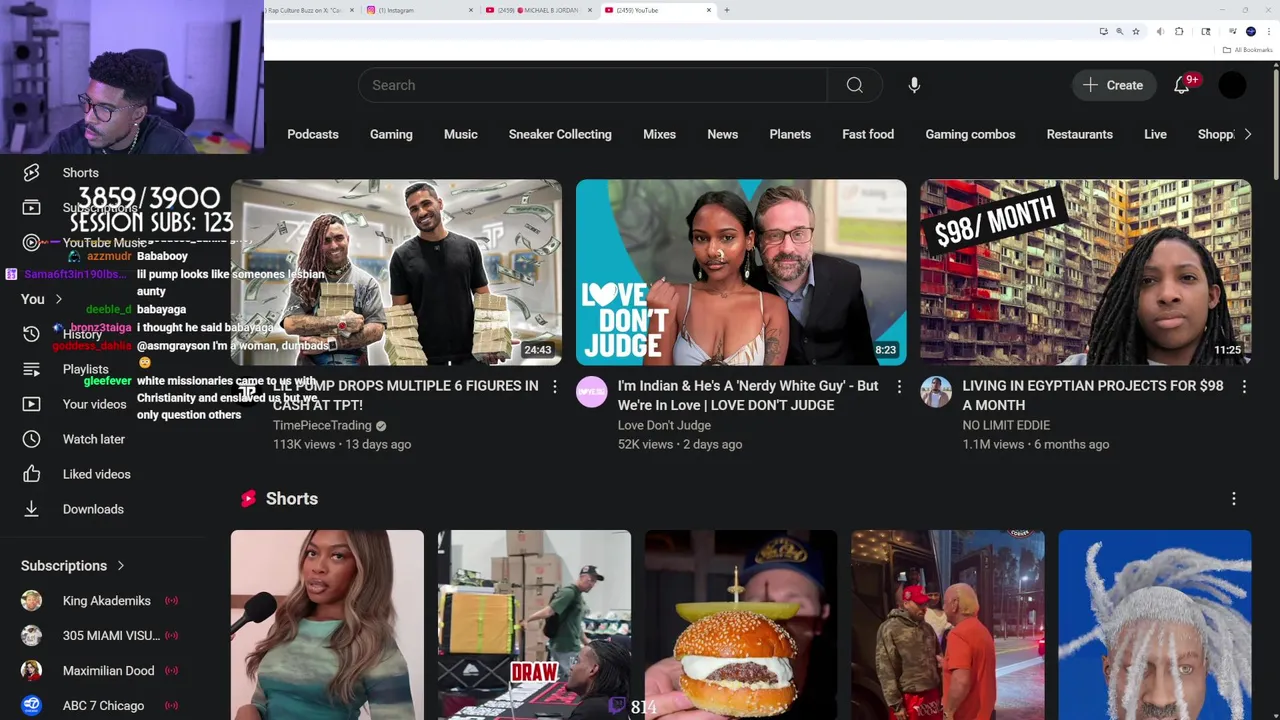The image size is (1280, 720).
Task: Select the Fast food chip
Action: click(868, 134)
